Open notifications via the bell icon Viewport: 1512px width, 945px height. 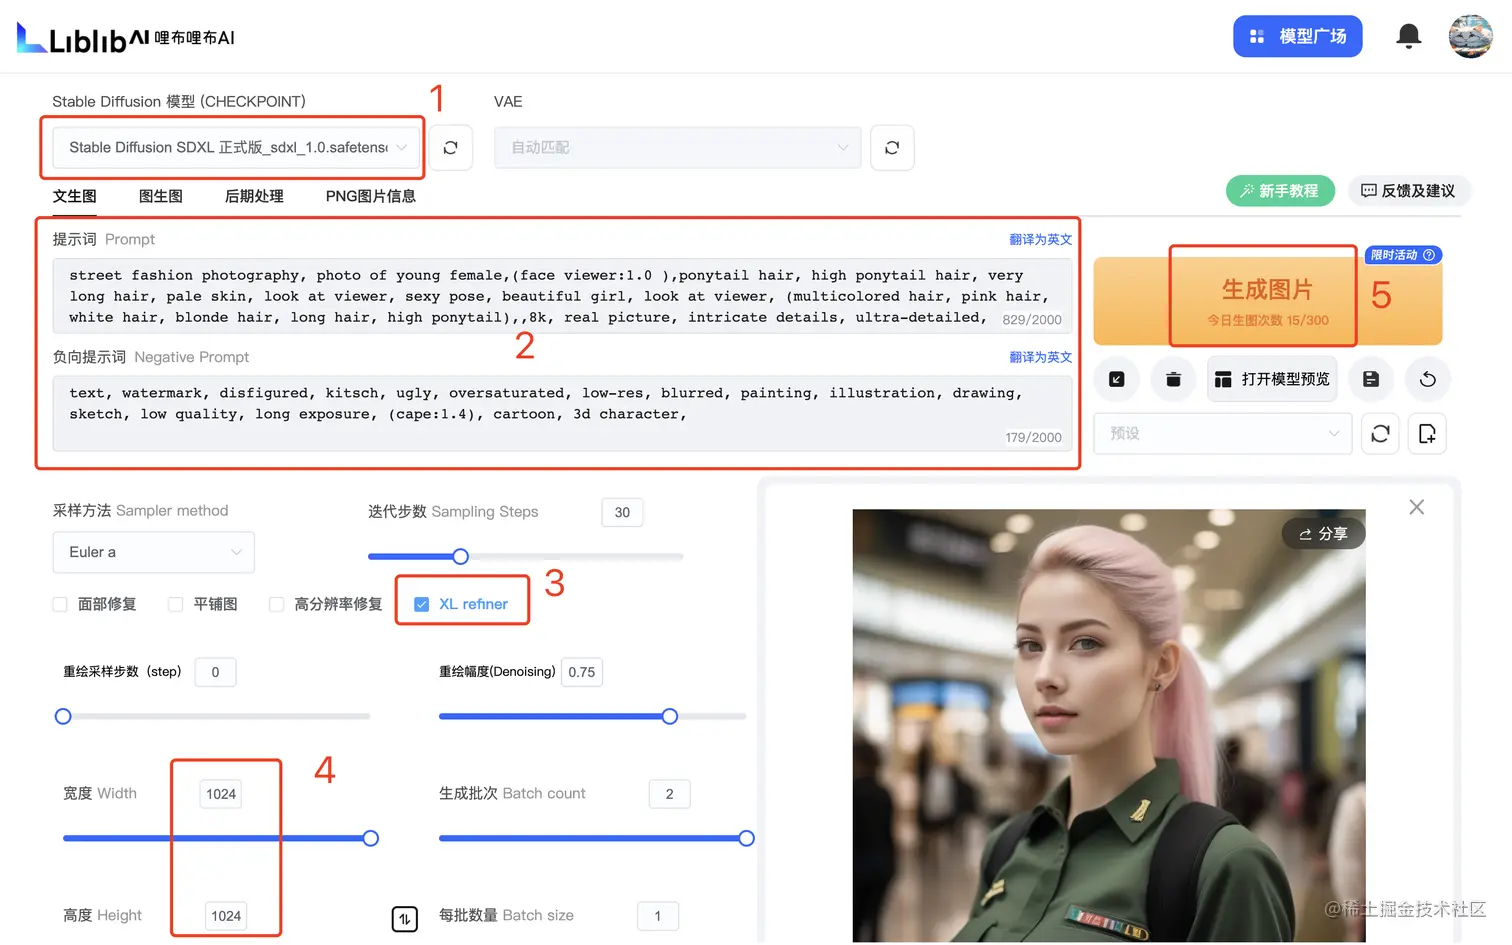click(1408, 36)
